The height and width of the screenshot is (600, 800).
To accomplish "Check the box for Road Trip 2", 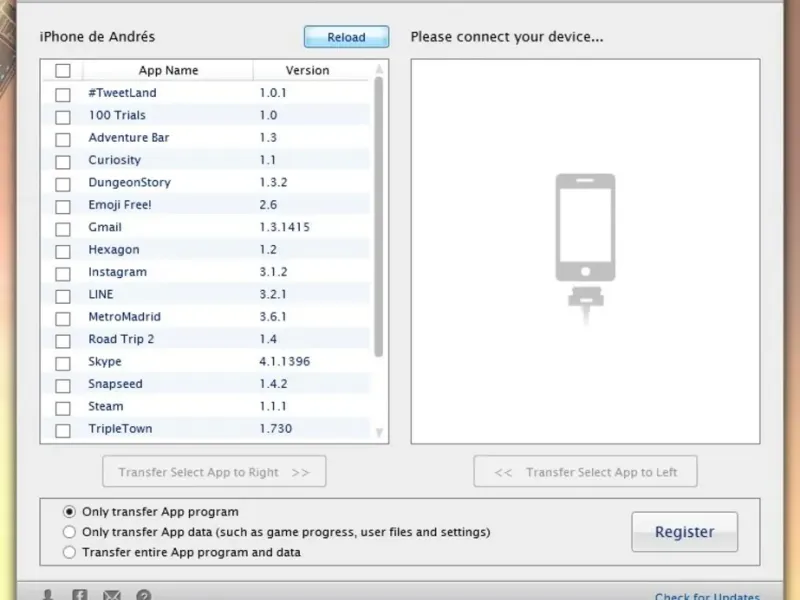I will point(63,341).
